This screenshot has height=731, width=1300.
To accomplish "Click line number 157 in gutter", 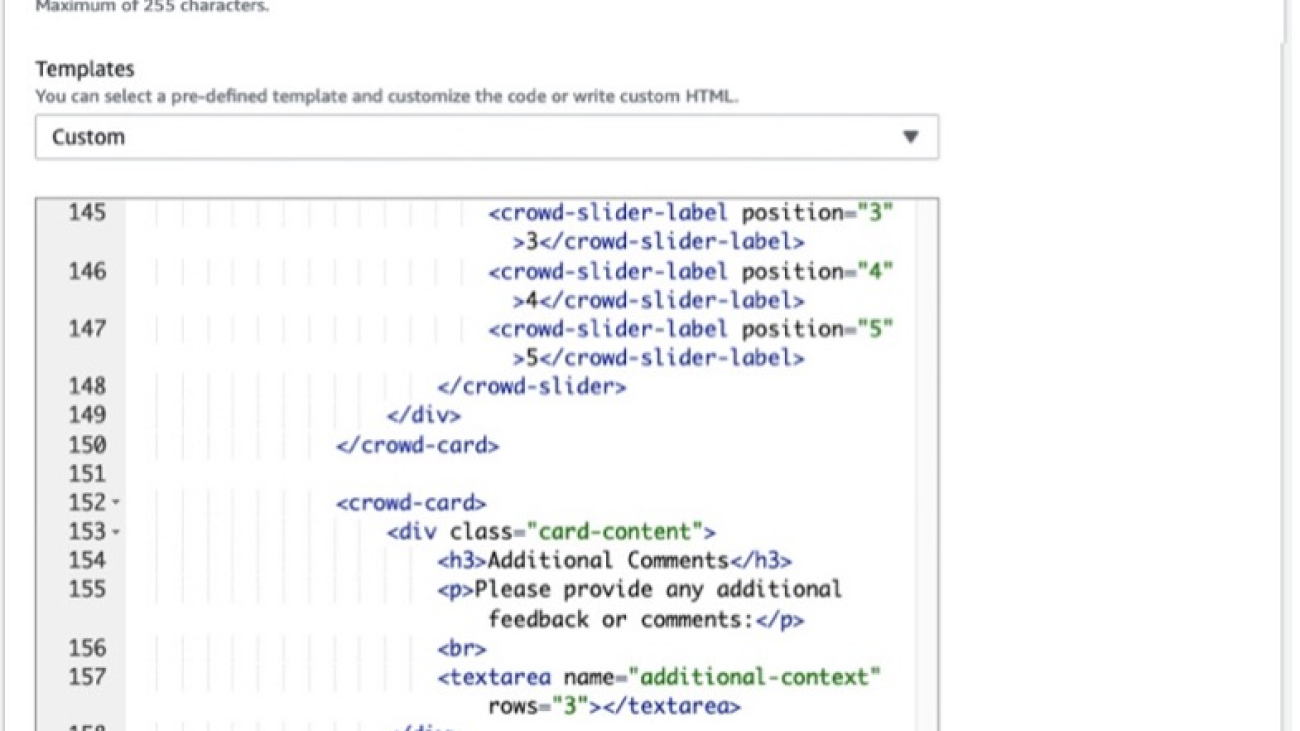I will tap(87, 677).
